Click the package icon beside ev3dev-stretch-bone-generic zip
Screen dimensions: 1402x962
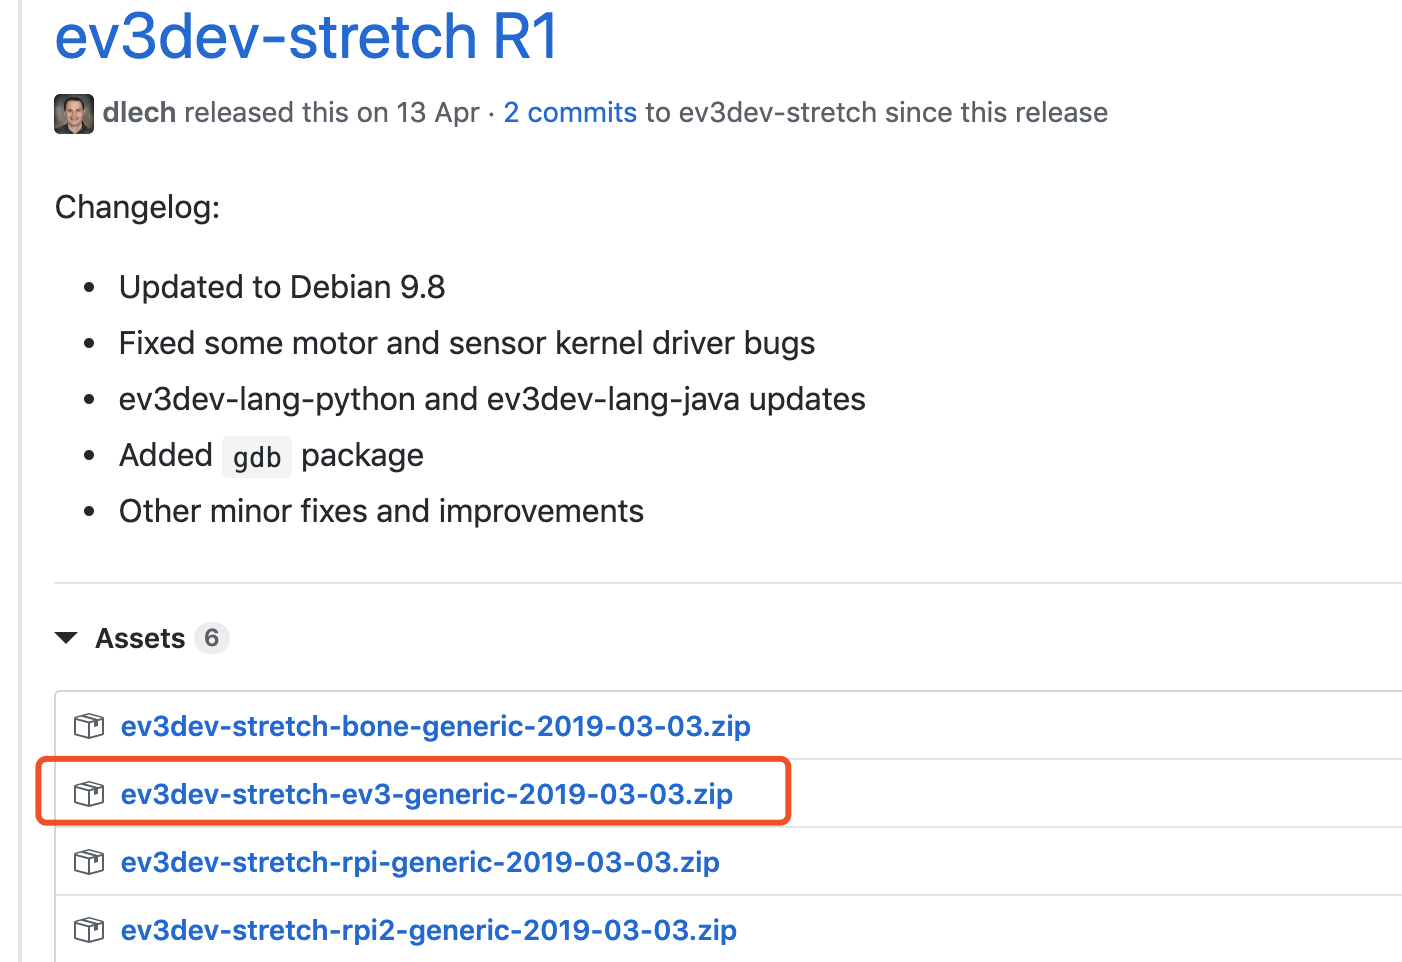[x=88, y=726]
